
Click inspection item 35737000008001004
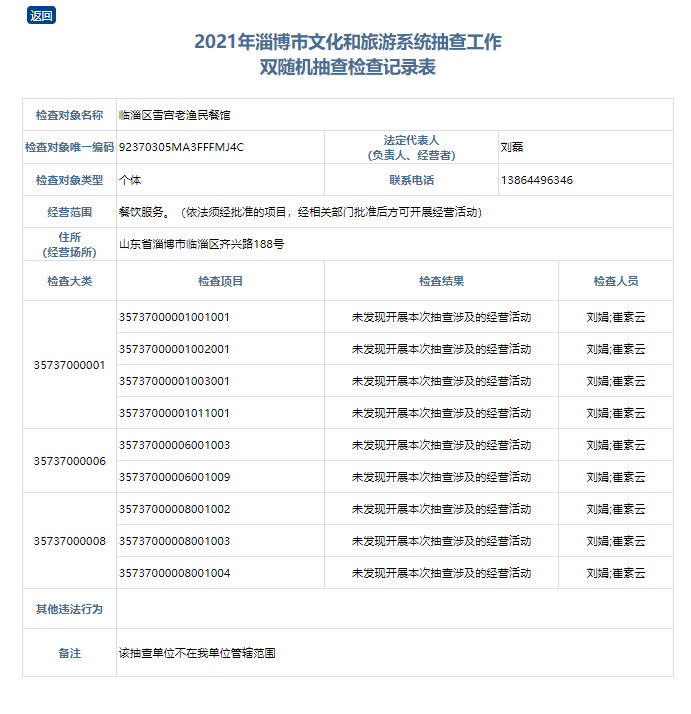pos(174,573)
